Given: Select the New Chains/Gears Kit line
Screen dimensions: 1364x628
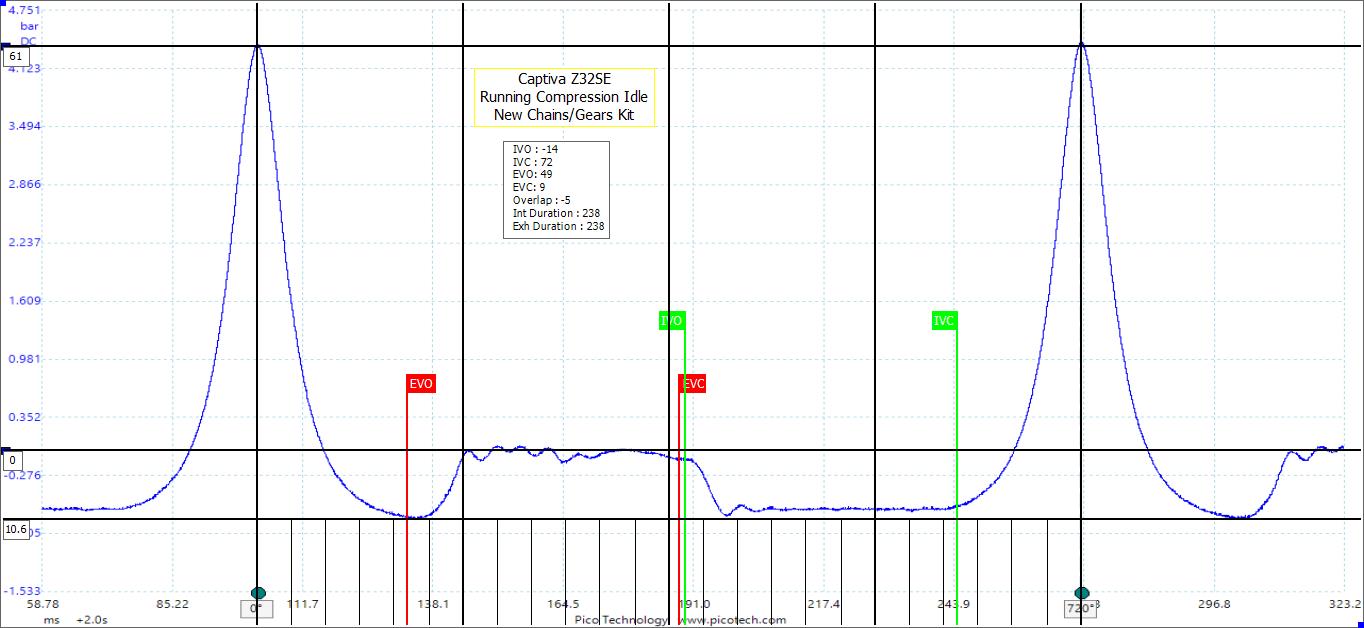Looking at the screenshot, I should 564,115.
